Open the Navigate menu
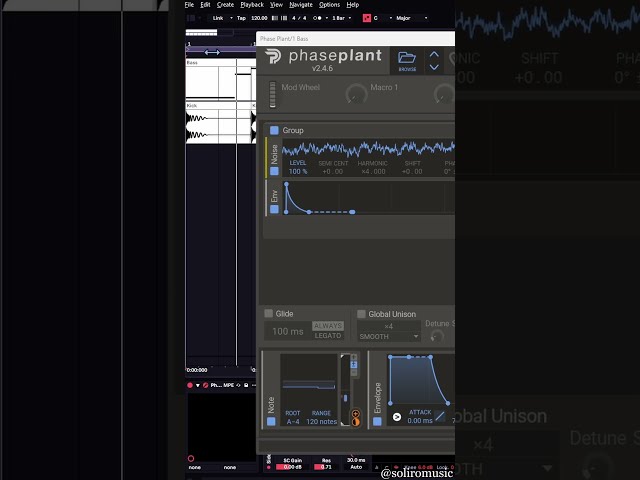The image size is (640, 480). 301,4
